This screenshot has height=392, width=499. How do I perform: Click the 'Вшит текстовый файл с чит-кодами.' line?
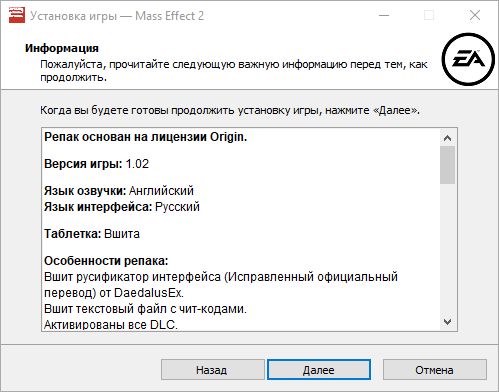pos(145,309)
